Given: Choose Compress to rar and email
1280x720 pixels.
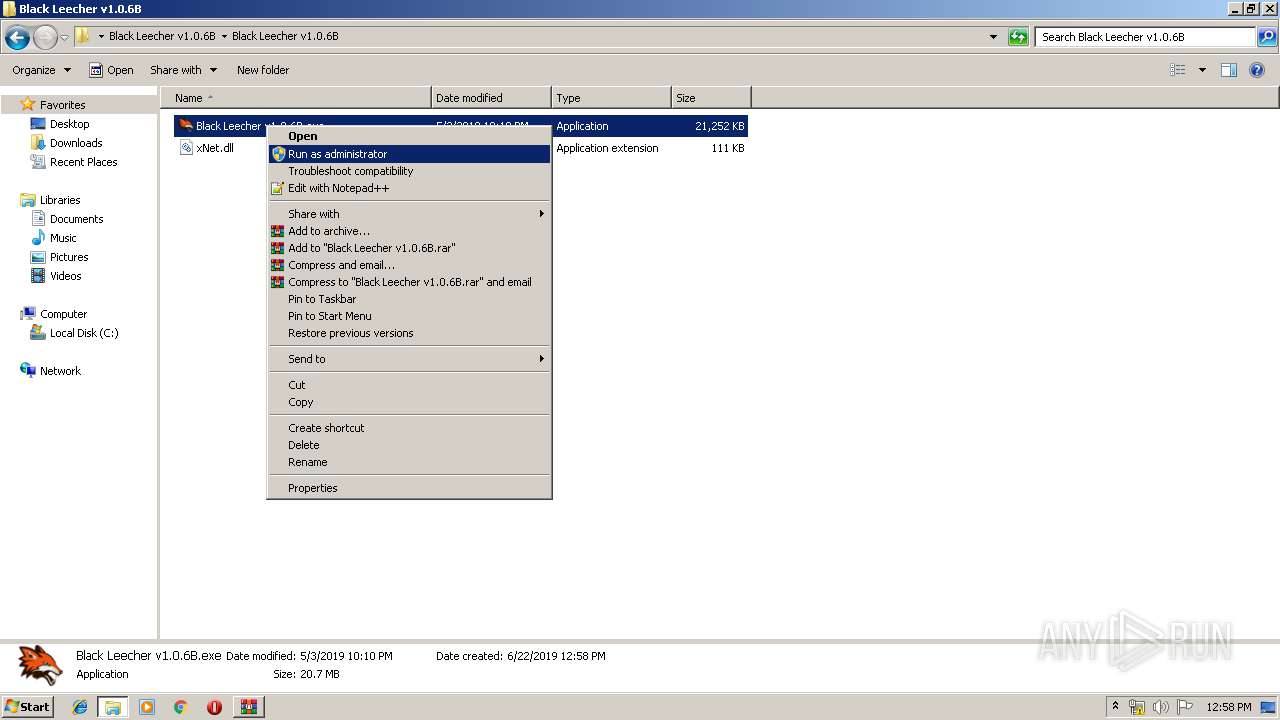Looking at the screenshot, I should (x=409, y=282).
